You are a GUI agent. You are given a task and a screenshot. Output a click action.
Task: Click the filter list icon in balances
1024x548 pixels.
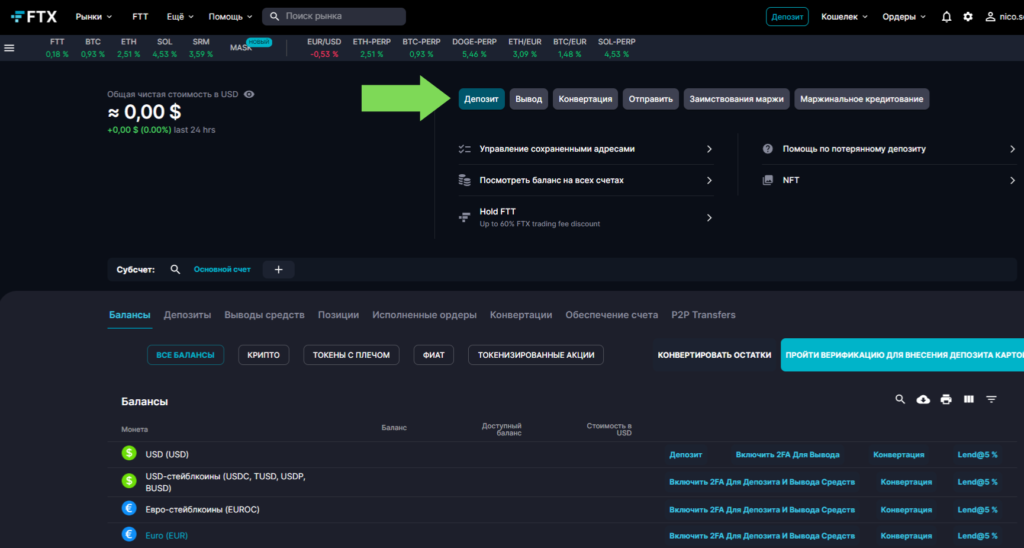(991, 399)
